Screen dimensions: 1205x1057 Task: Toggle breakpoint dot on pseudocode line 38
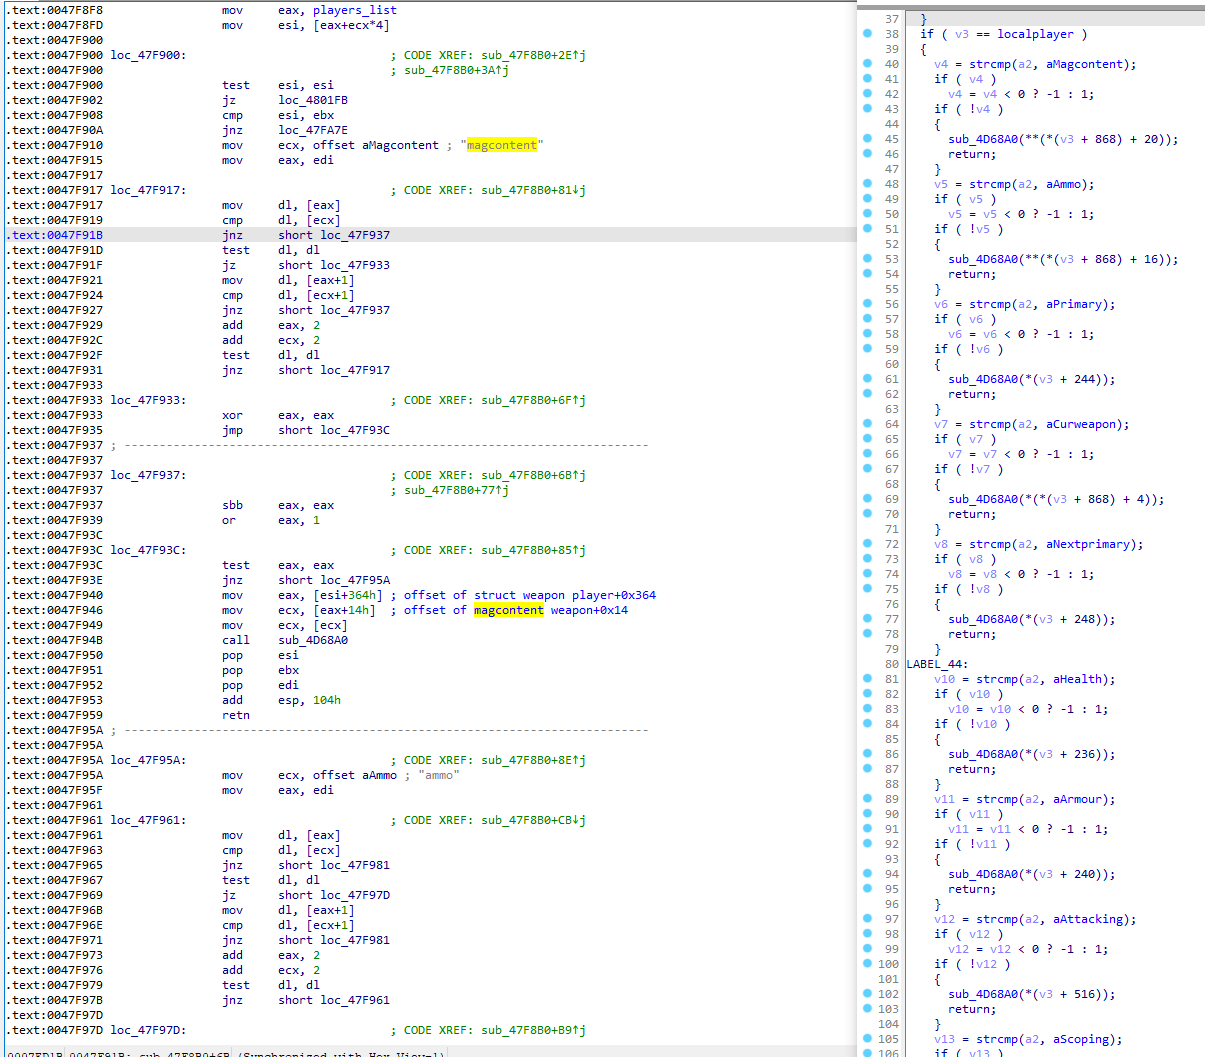tap(867, 34)
